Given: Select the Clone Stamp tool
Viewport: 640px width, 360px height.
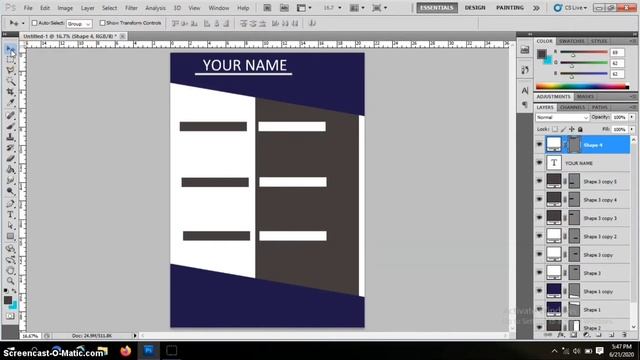Looking at the screenshot, I should point(10,137).
